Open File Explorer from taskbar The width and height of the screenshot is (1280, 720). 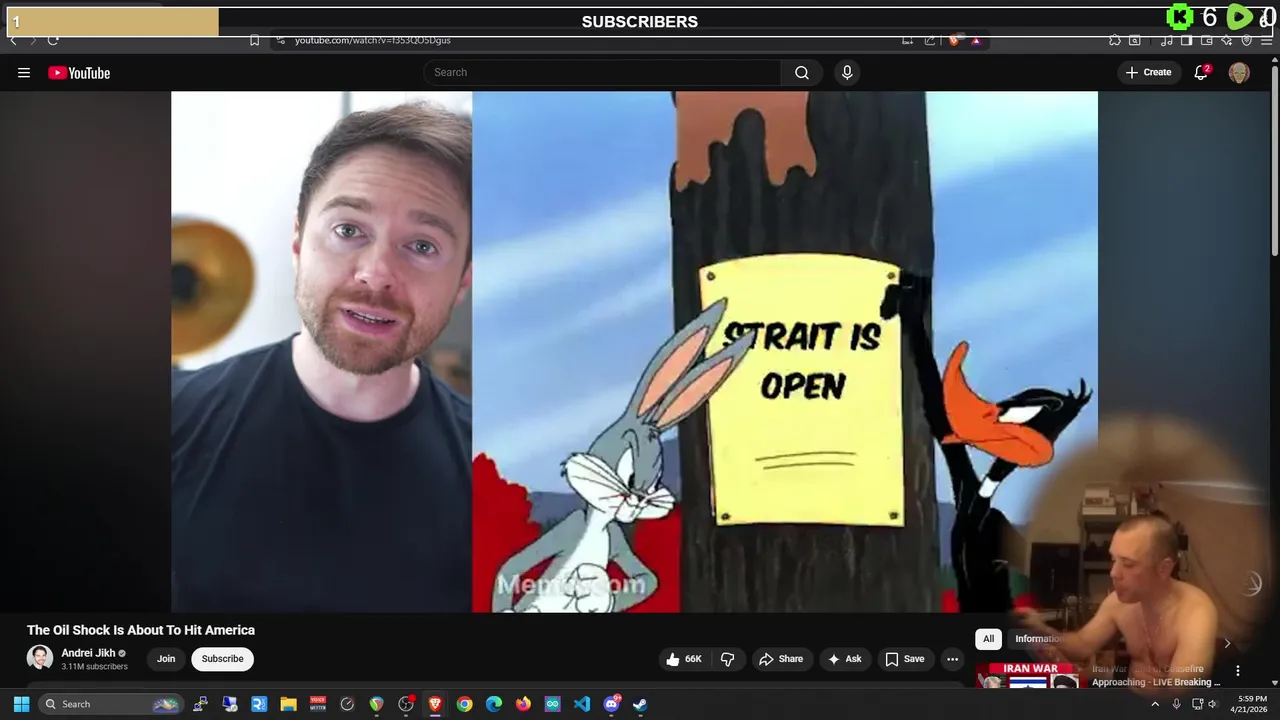(288, 704)
